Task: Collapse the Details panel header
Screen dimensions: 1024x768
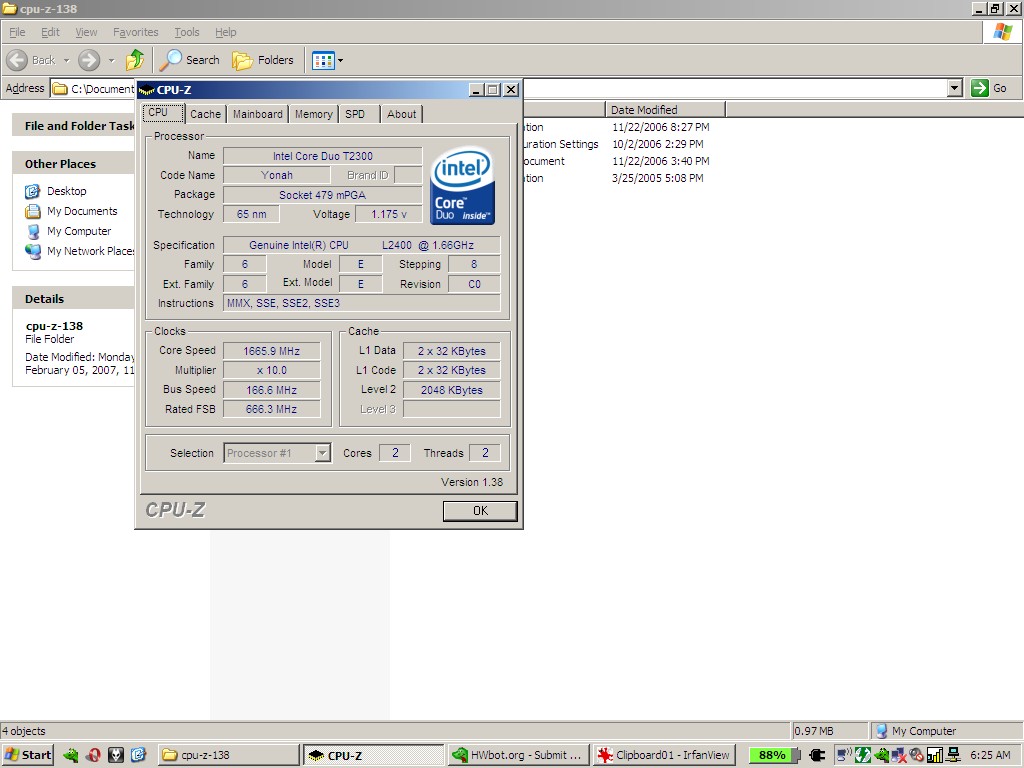Action: point(73,298)
